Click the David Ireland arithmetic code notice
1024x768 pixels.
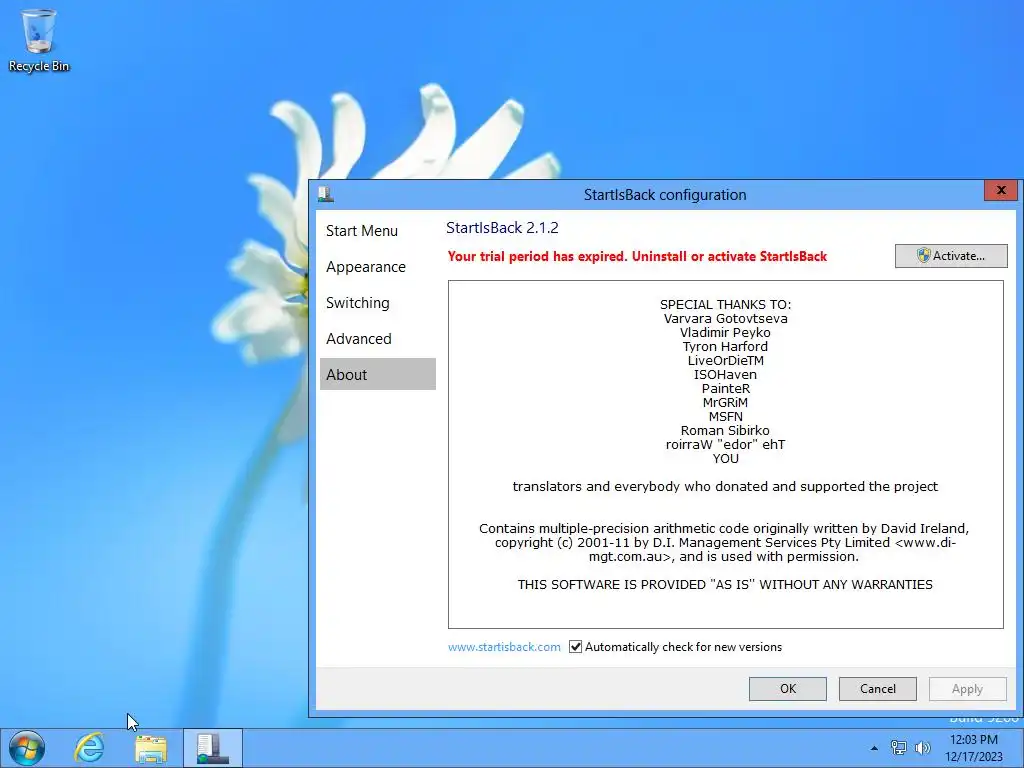coord(724,543)
